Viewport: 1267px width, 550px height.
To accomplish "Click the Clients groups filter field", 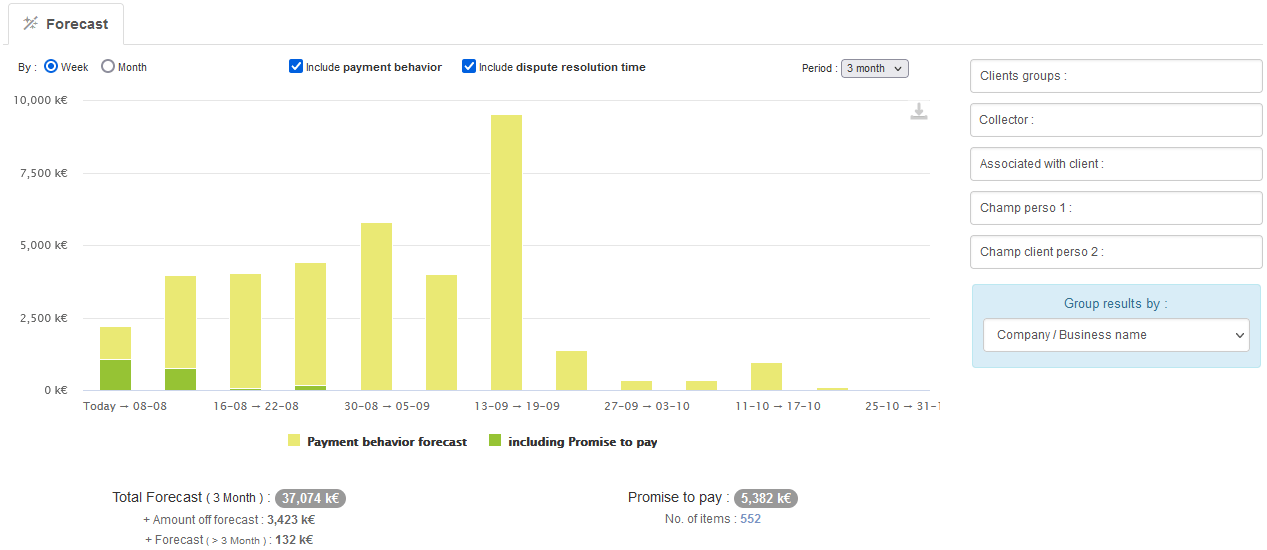I will 1115,76.
